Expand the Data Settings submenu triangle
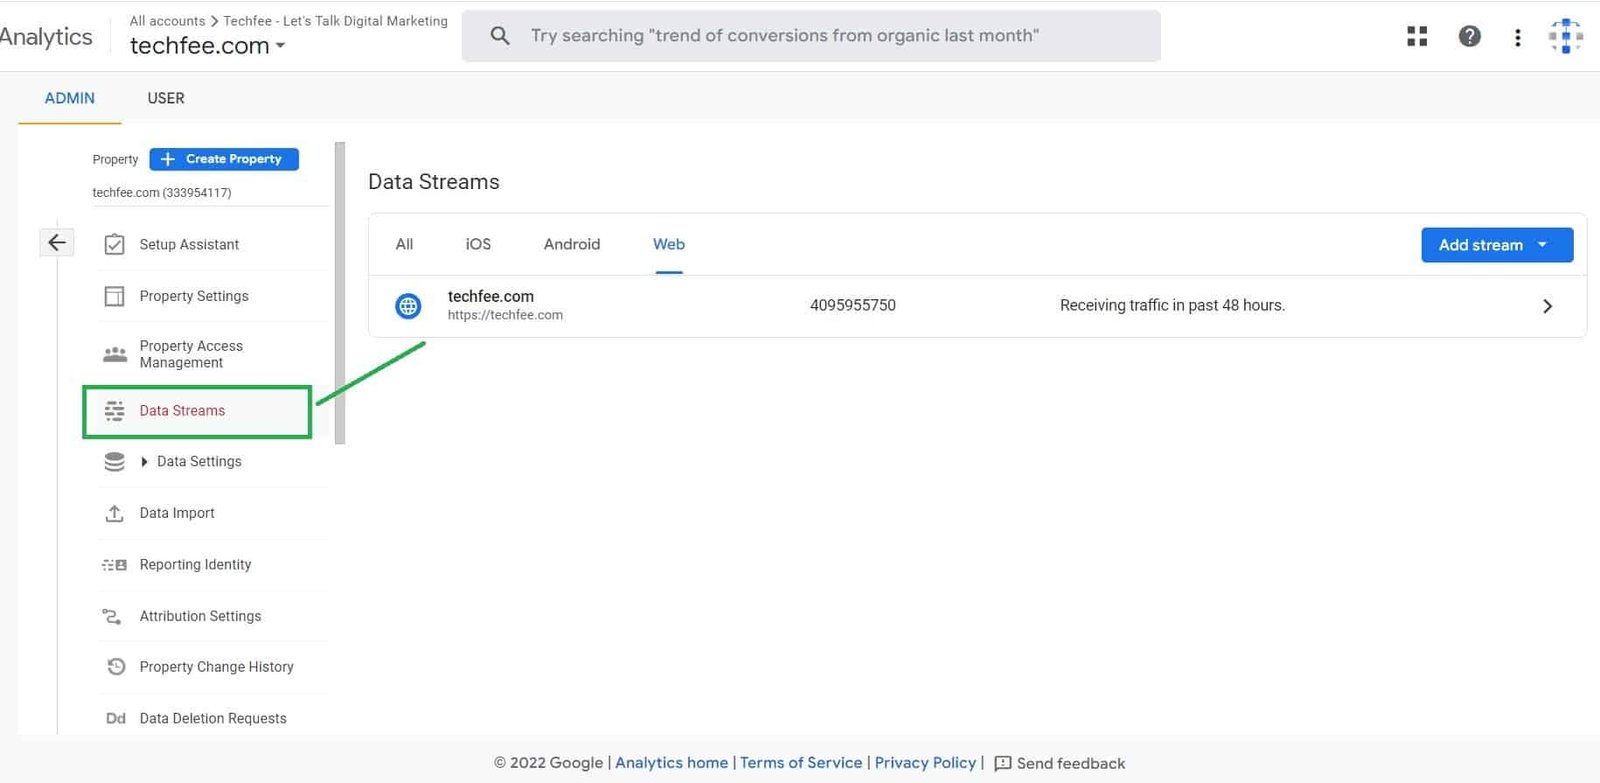This screenshot has width=1600, height=783. click(x=145, y=462)
